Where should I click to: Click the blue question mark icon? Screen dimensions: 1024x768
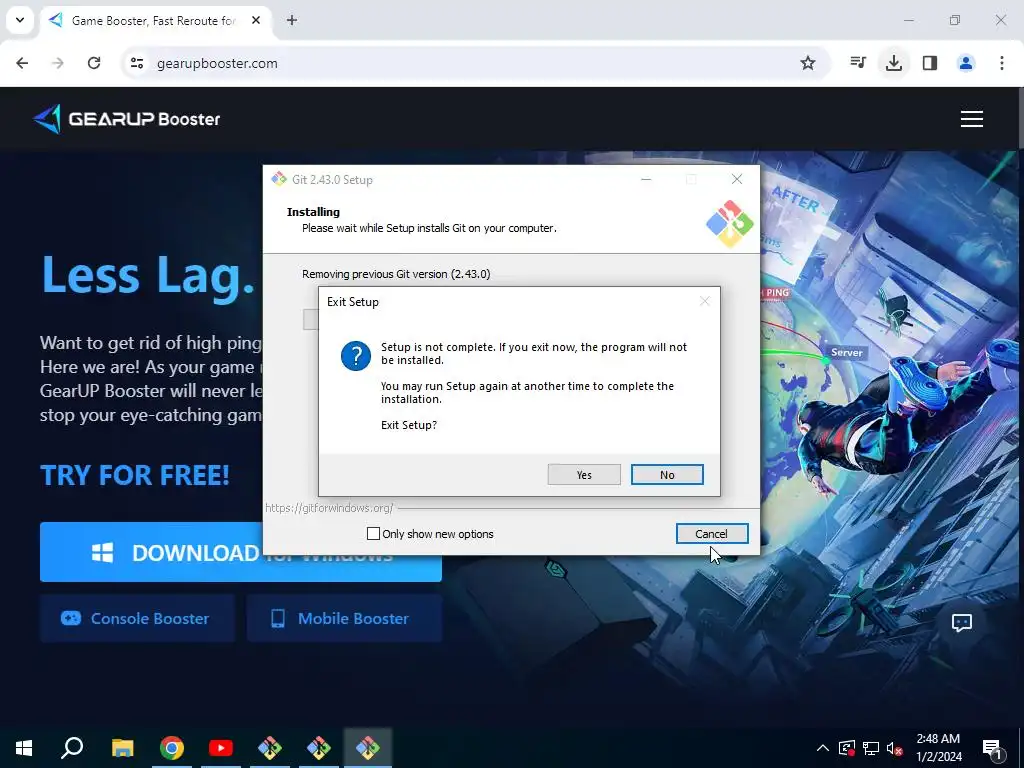(x=356, y=356)
